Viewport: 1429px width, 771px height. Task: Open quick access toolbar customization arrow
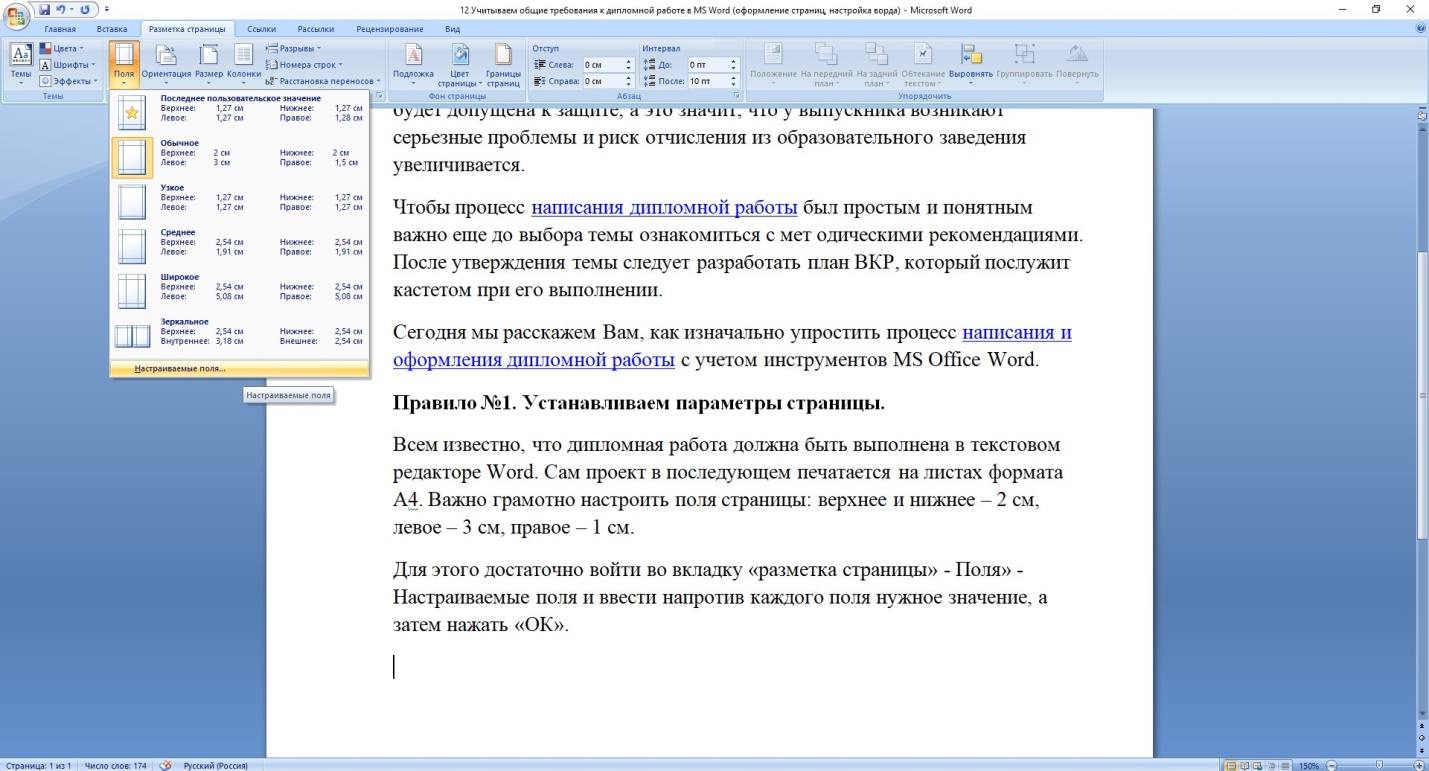click(x=106, y=10)
